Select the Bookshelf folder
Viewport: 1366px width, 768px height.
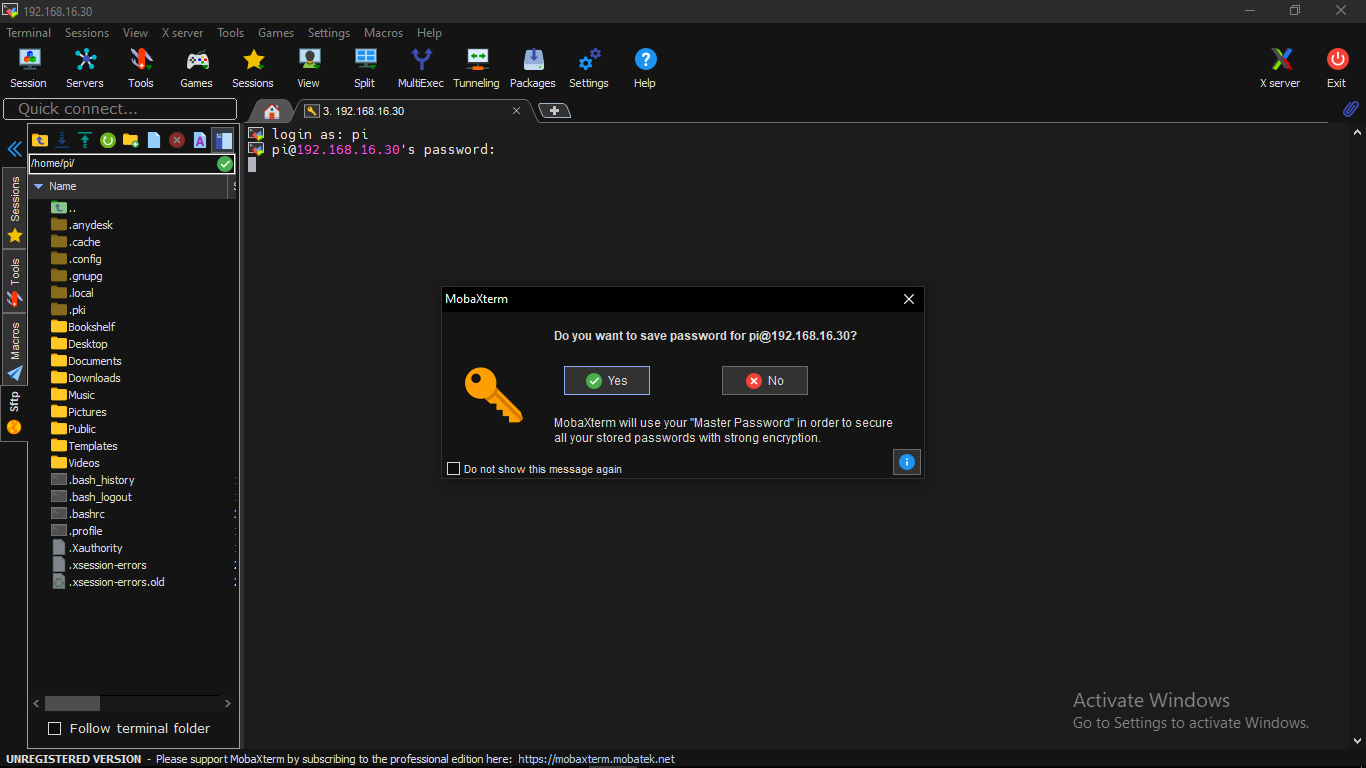coord(83,327)
